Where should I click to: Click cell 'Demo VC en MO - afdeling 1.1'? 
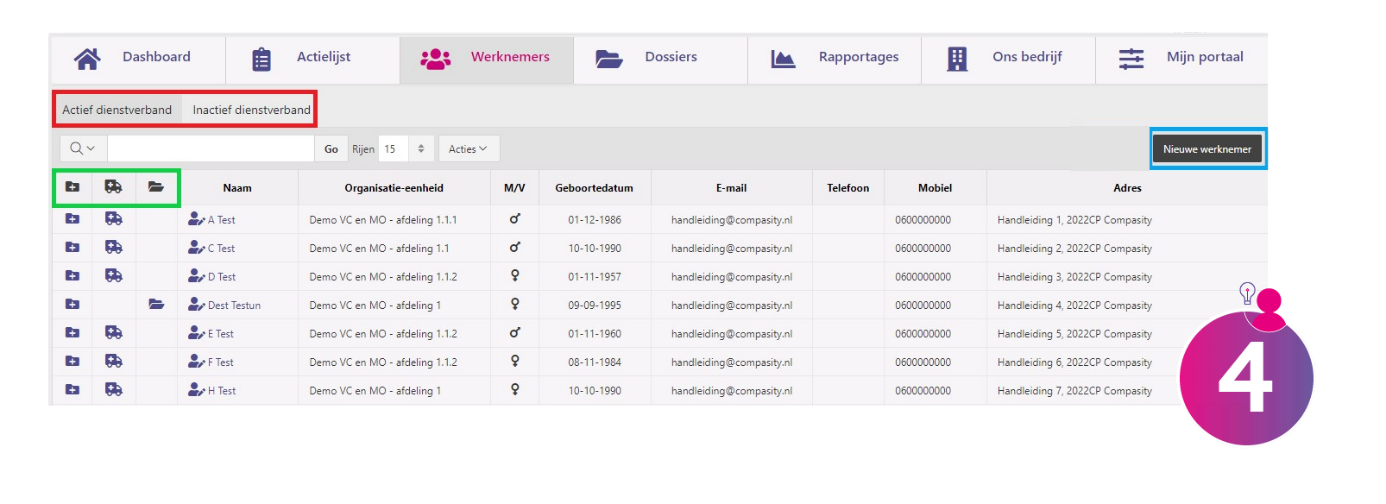click(379, 248)
